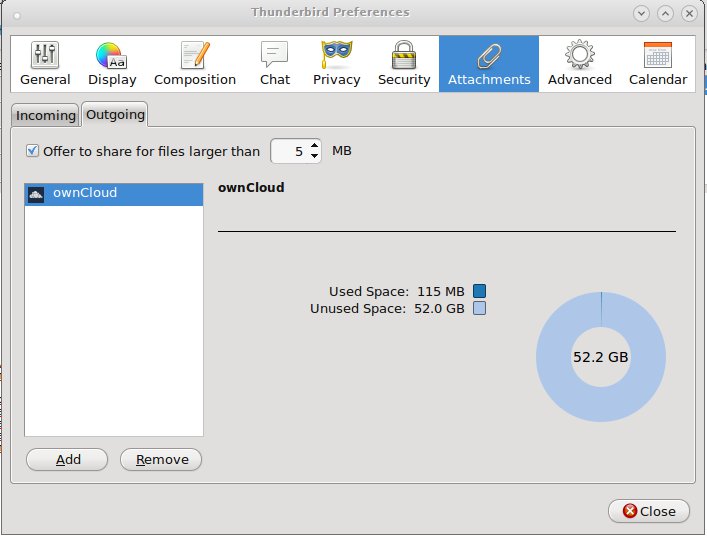
Task: Open the Calendar preferences pane
Action: [x=658, y=64]
